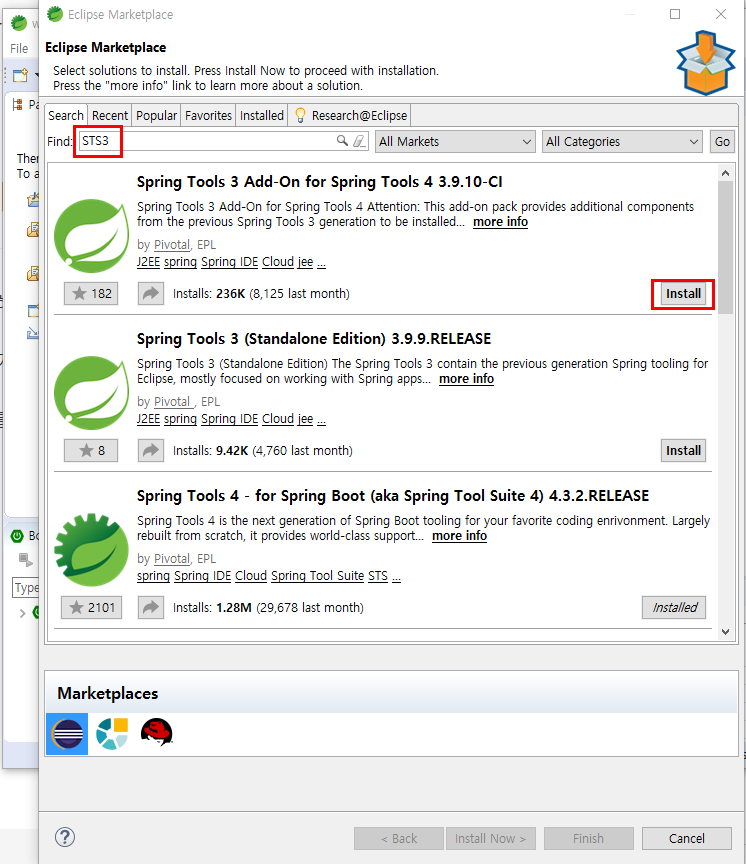746x864 pixels.
Task: Switch to the Favorites tab
Action: (208, 115)
